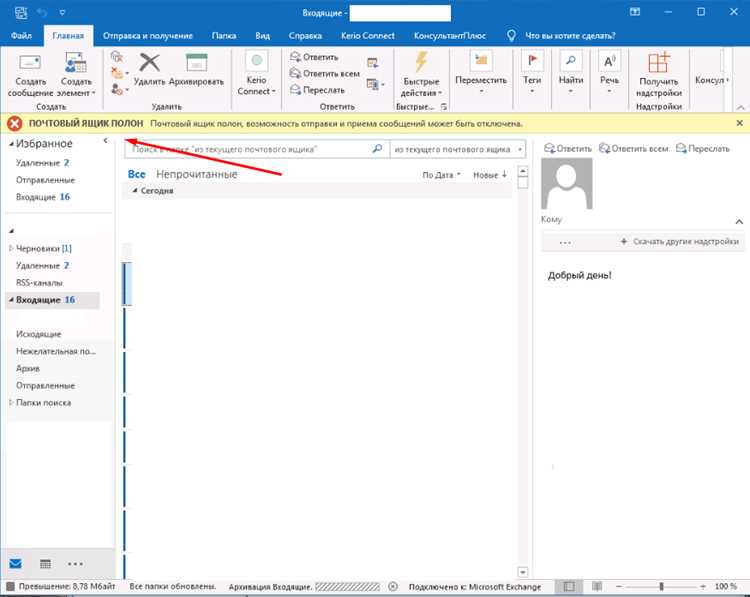Viewport: 750px width, 597px height.
Task: Collapse the Избранное favorites section
Action: (x=11, y=144)
